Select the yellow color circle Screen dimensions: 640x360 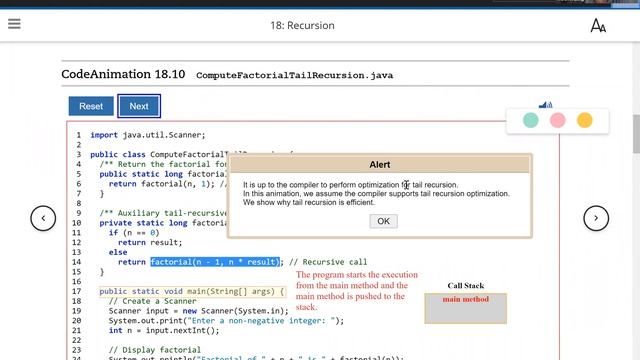[584, 120]
